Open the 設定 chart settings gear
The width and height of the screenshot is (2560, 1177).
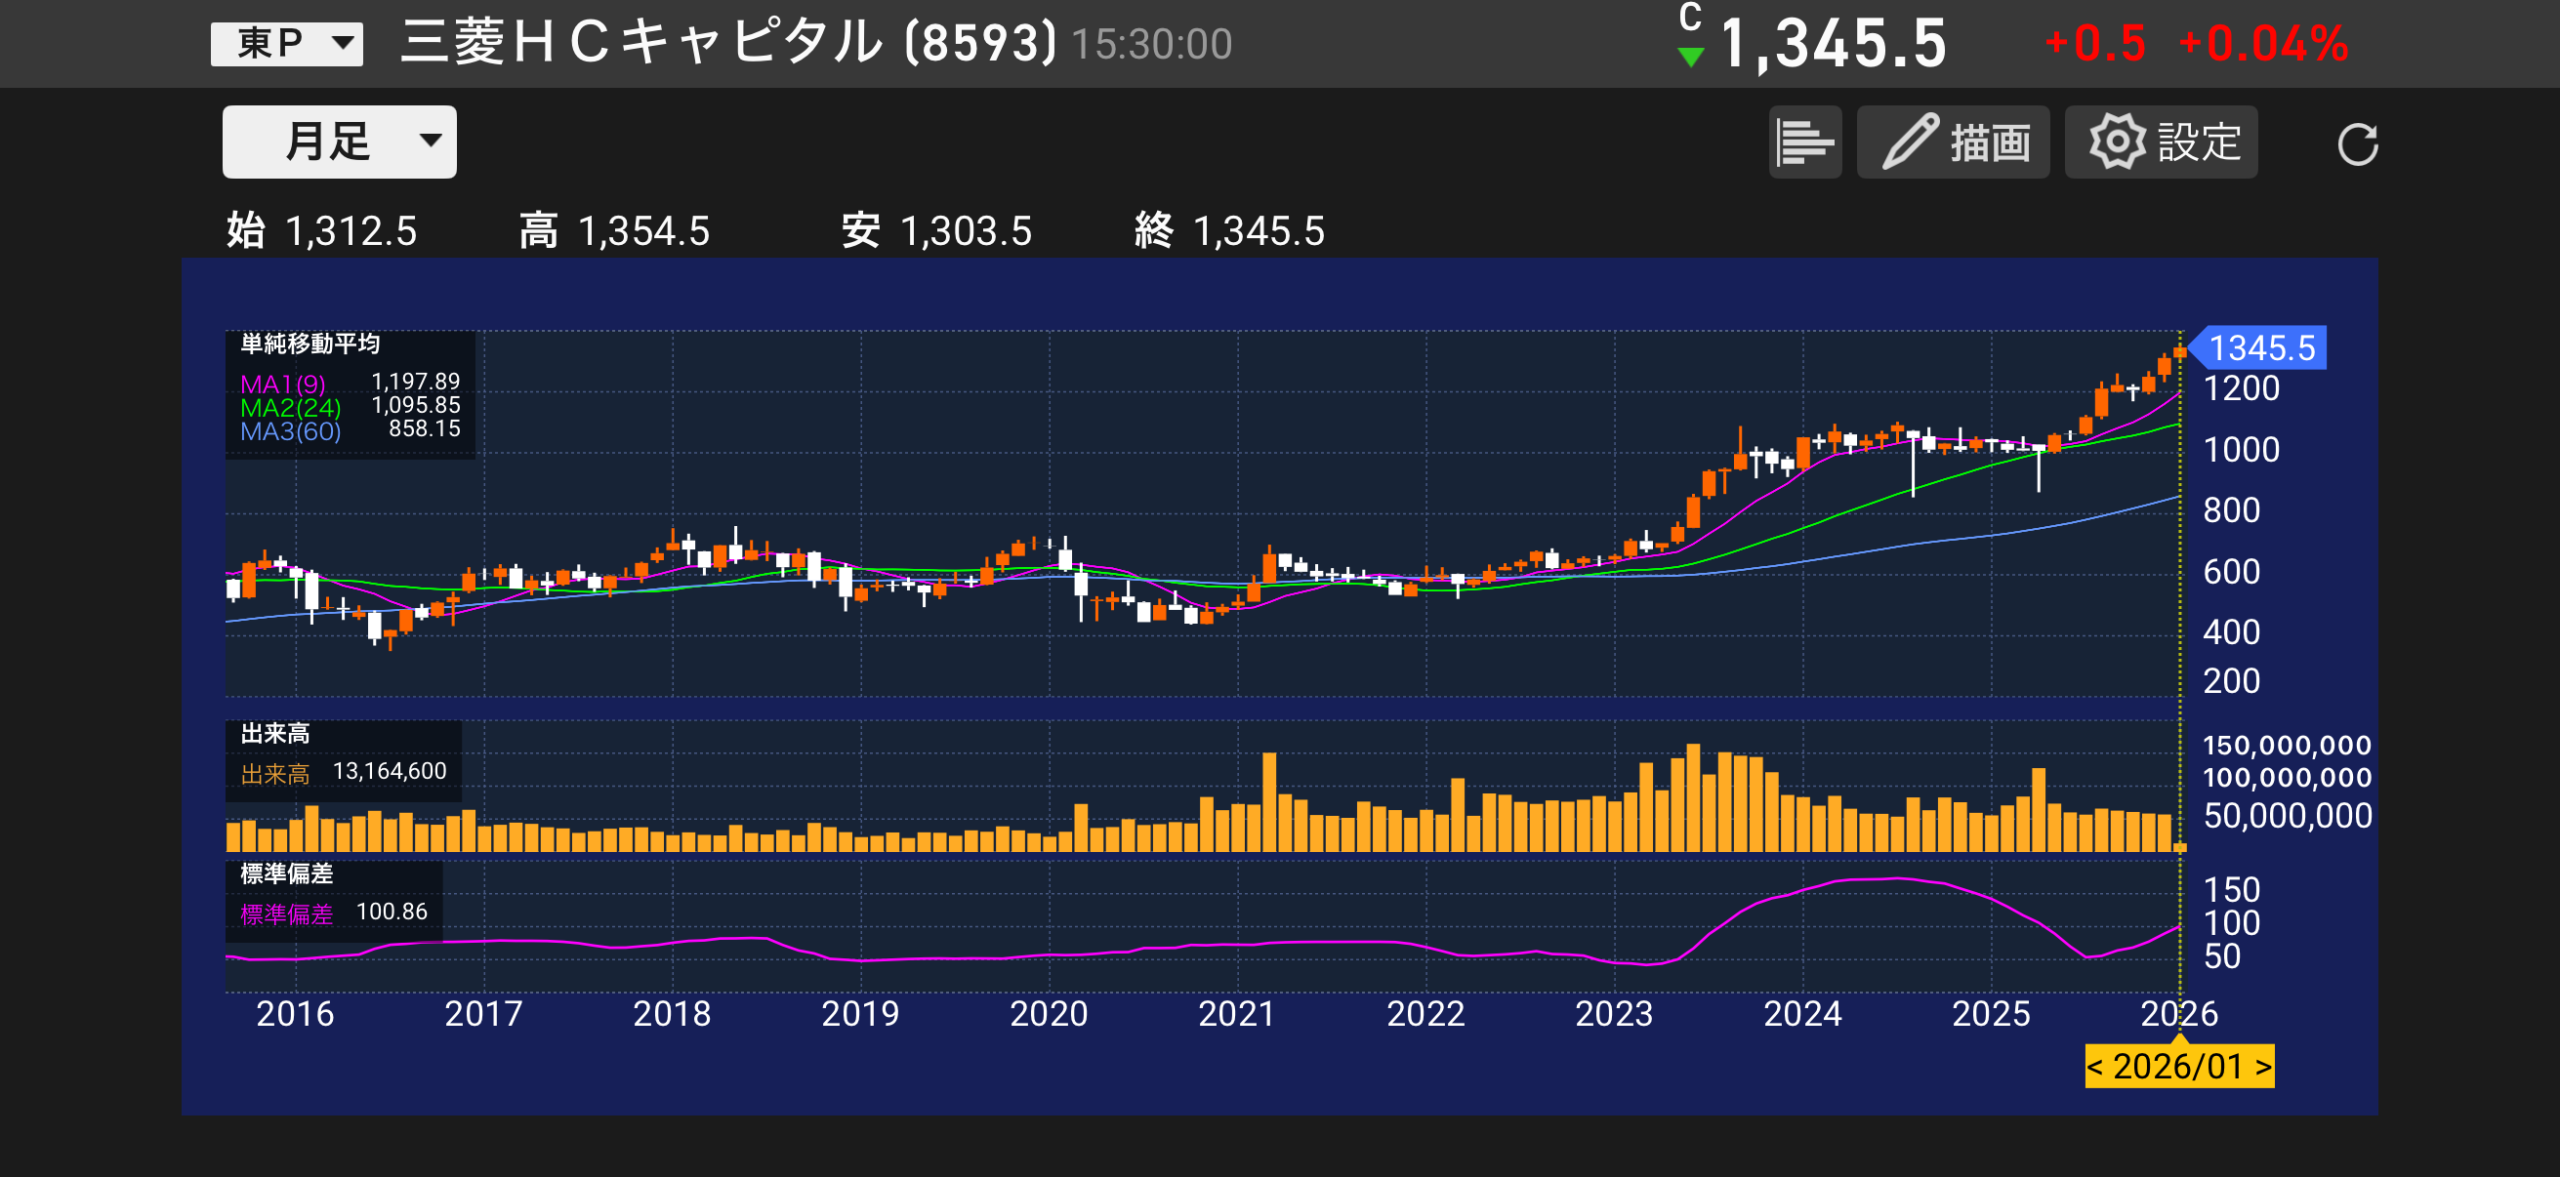click(x=2160, y=142)
